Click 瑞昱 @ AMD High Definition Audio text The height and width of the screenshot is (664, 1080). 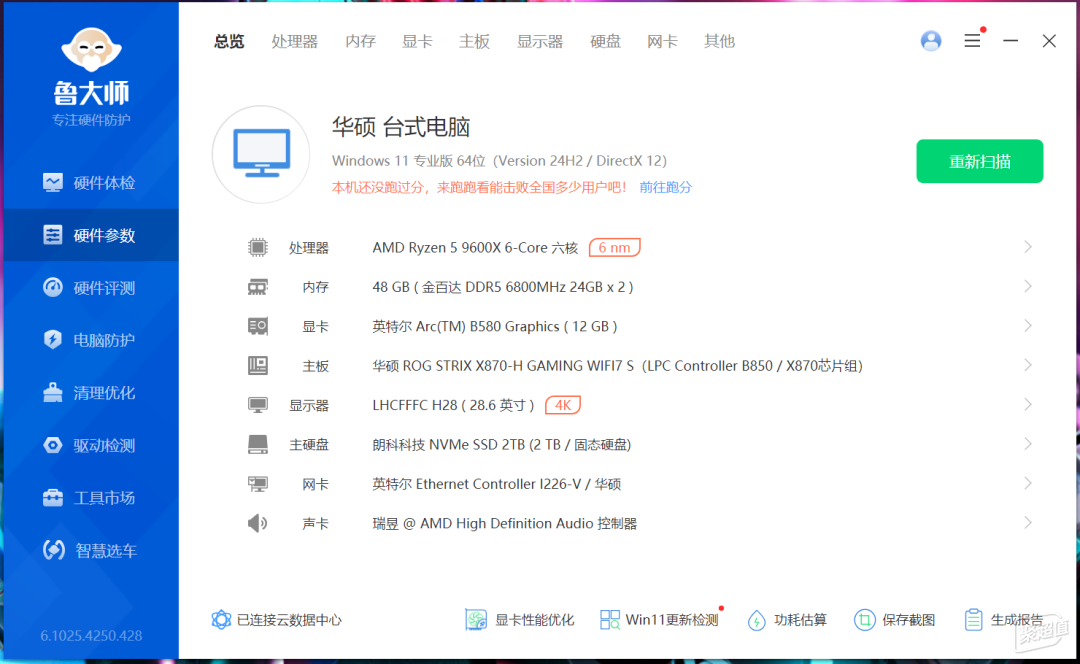pos(505,523)
